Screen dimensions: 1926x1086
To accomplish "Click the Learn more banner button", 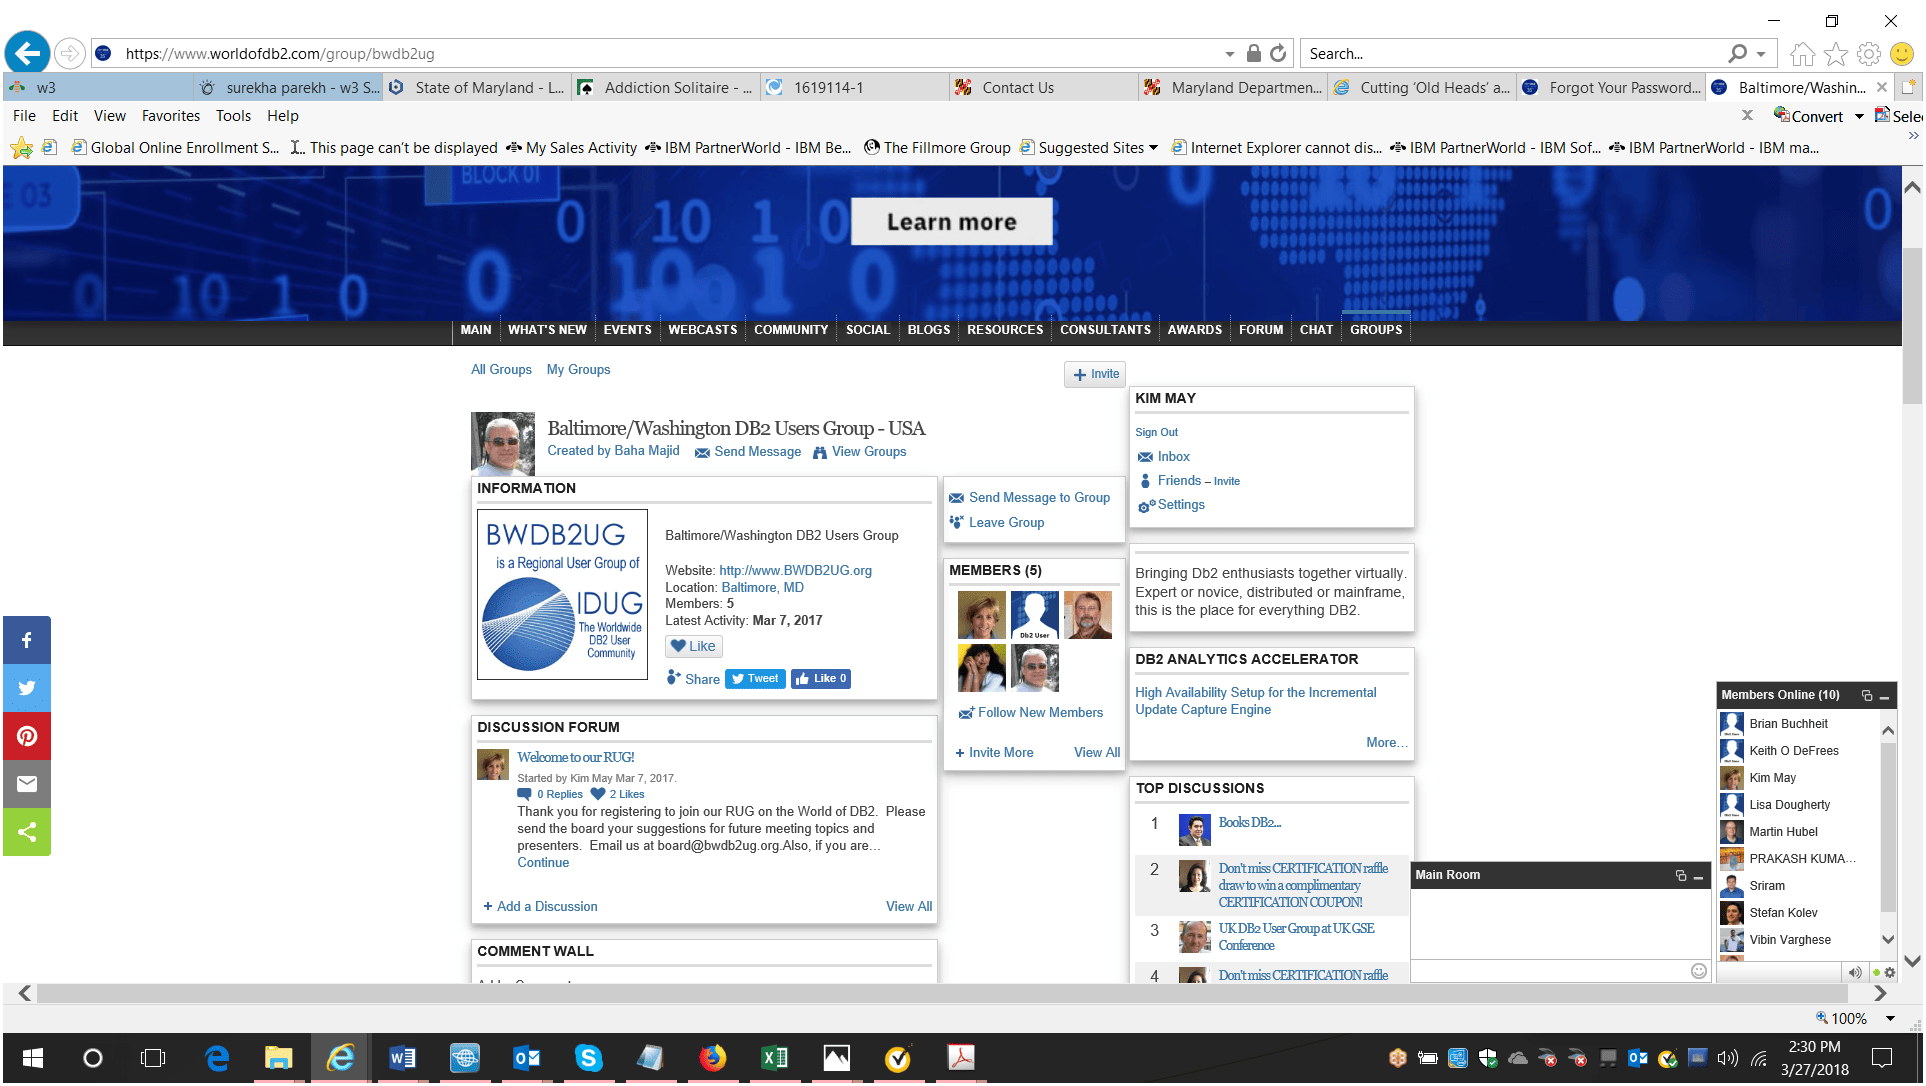I will 951,222.
